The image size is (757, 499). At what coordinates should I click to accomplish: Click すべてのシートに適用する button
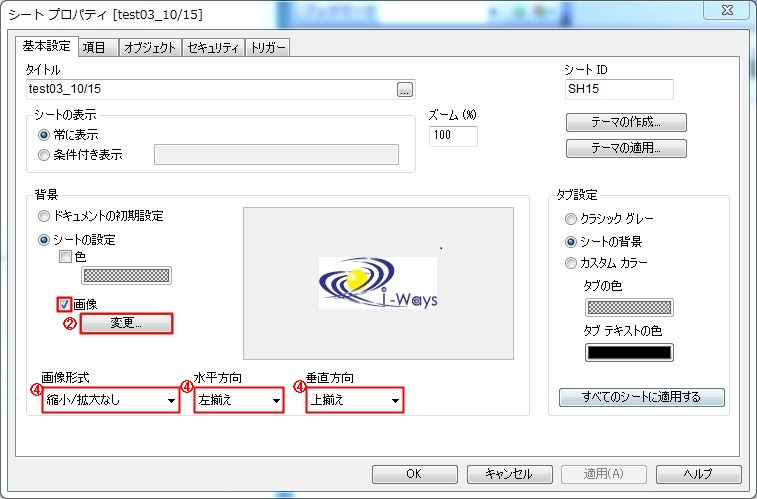642,397
